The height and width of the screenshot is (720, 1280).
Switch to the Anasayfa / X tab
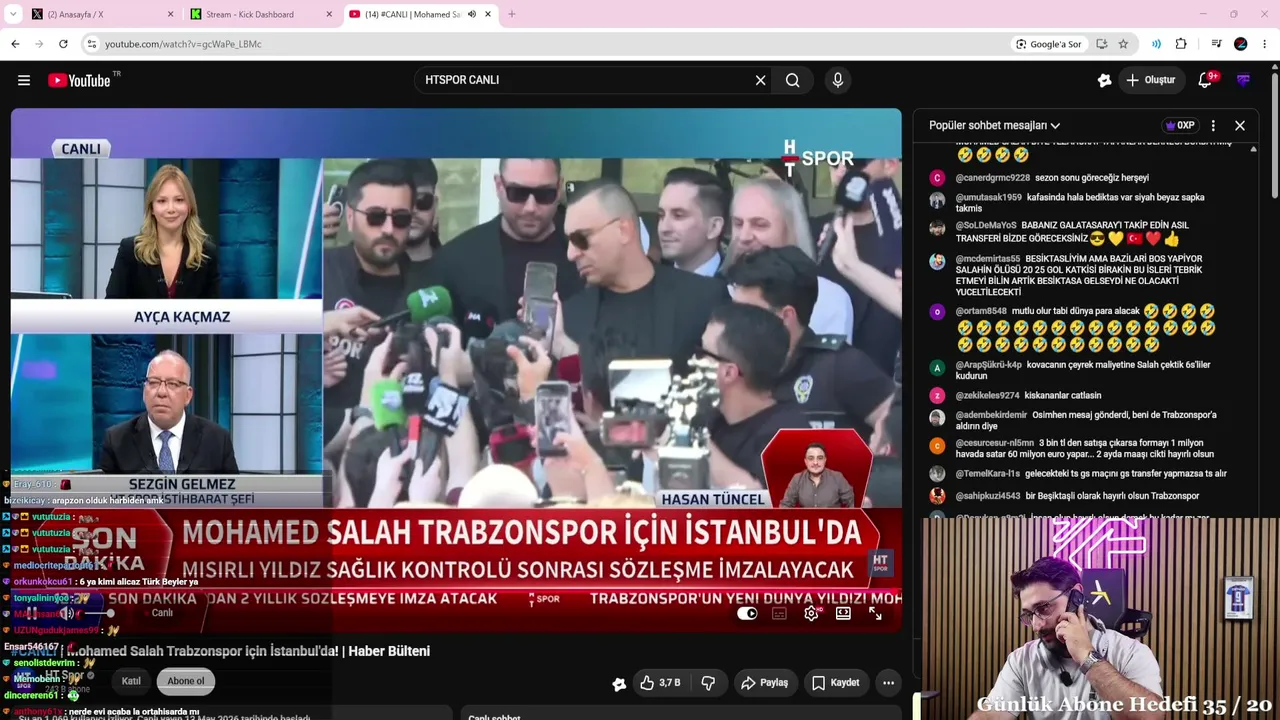[100, 14]
